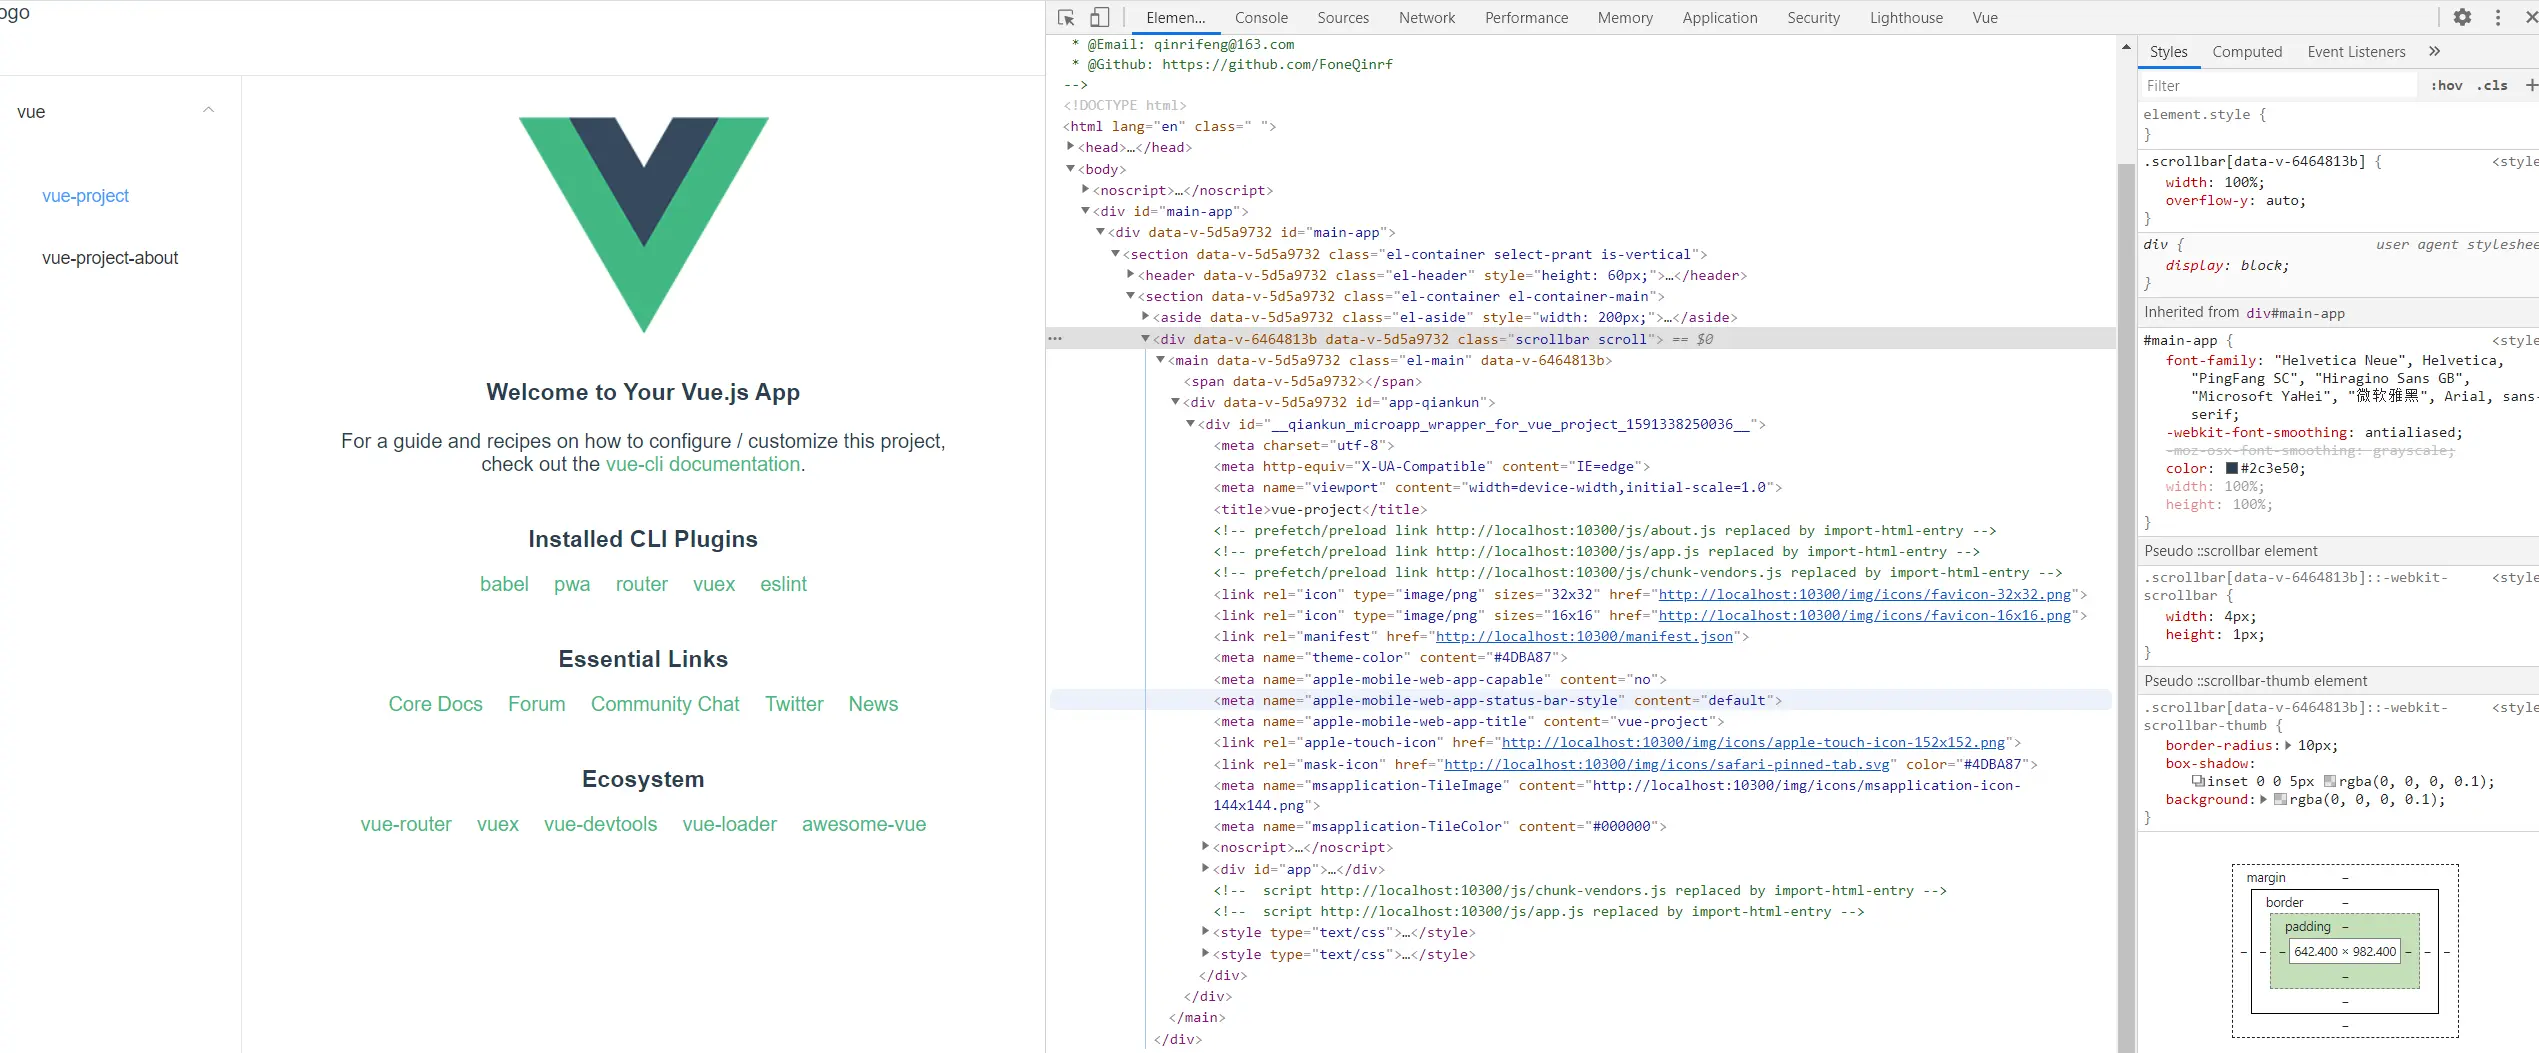Select the meta theme-color DOM line

click(1390, 657)
